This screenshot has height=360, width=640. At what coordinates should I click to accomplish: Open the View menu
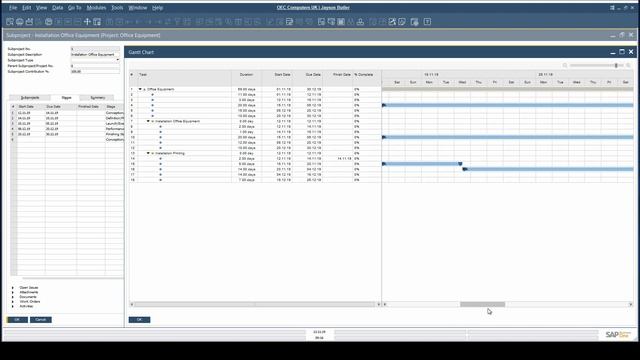[41, 8]
